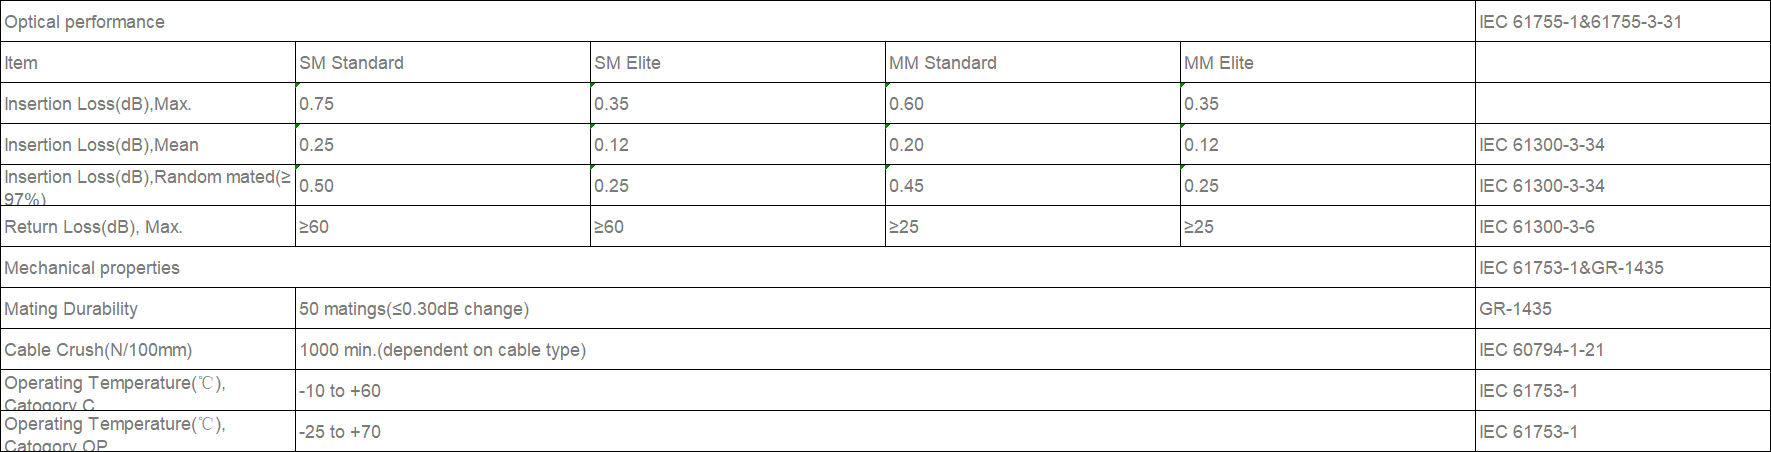Select the "Item" header cell

[21, 63]
